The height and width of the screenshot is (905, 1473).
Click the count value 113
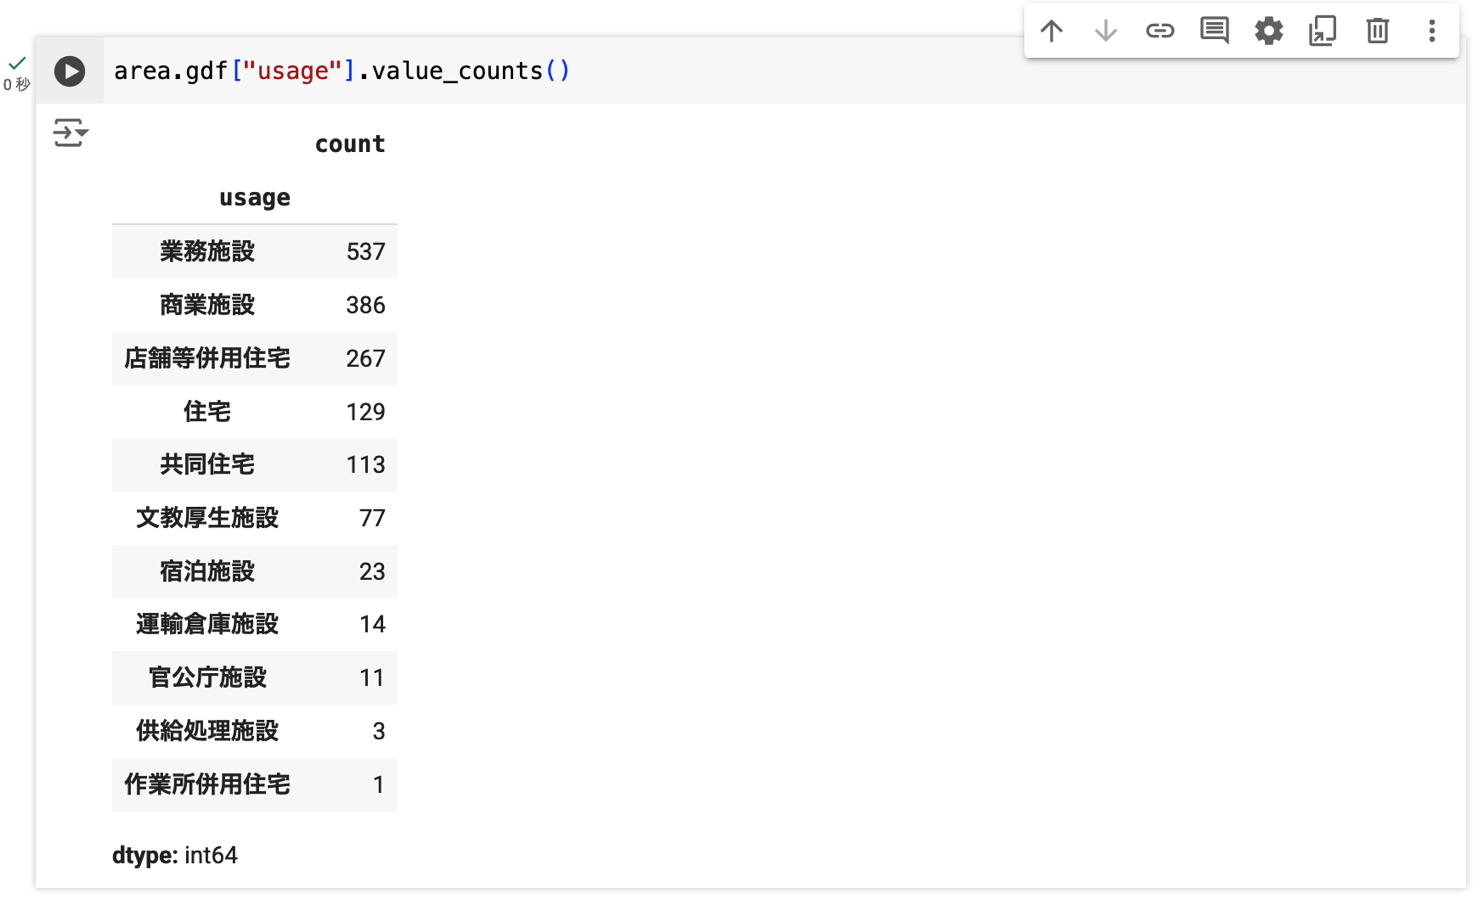tap(366, 465)
